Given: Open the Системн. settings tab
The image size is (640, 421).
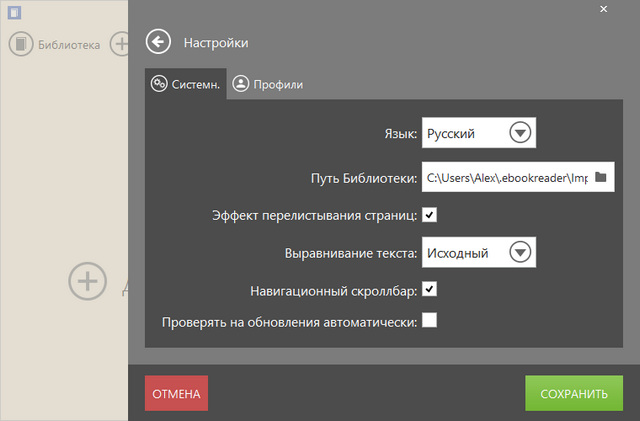Looking at the screenshot, I should click(x=186, y=84).
